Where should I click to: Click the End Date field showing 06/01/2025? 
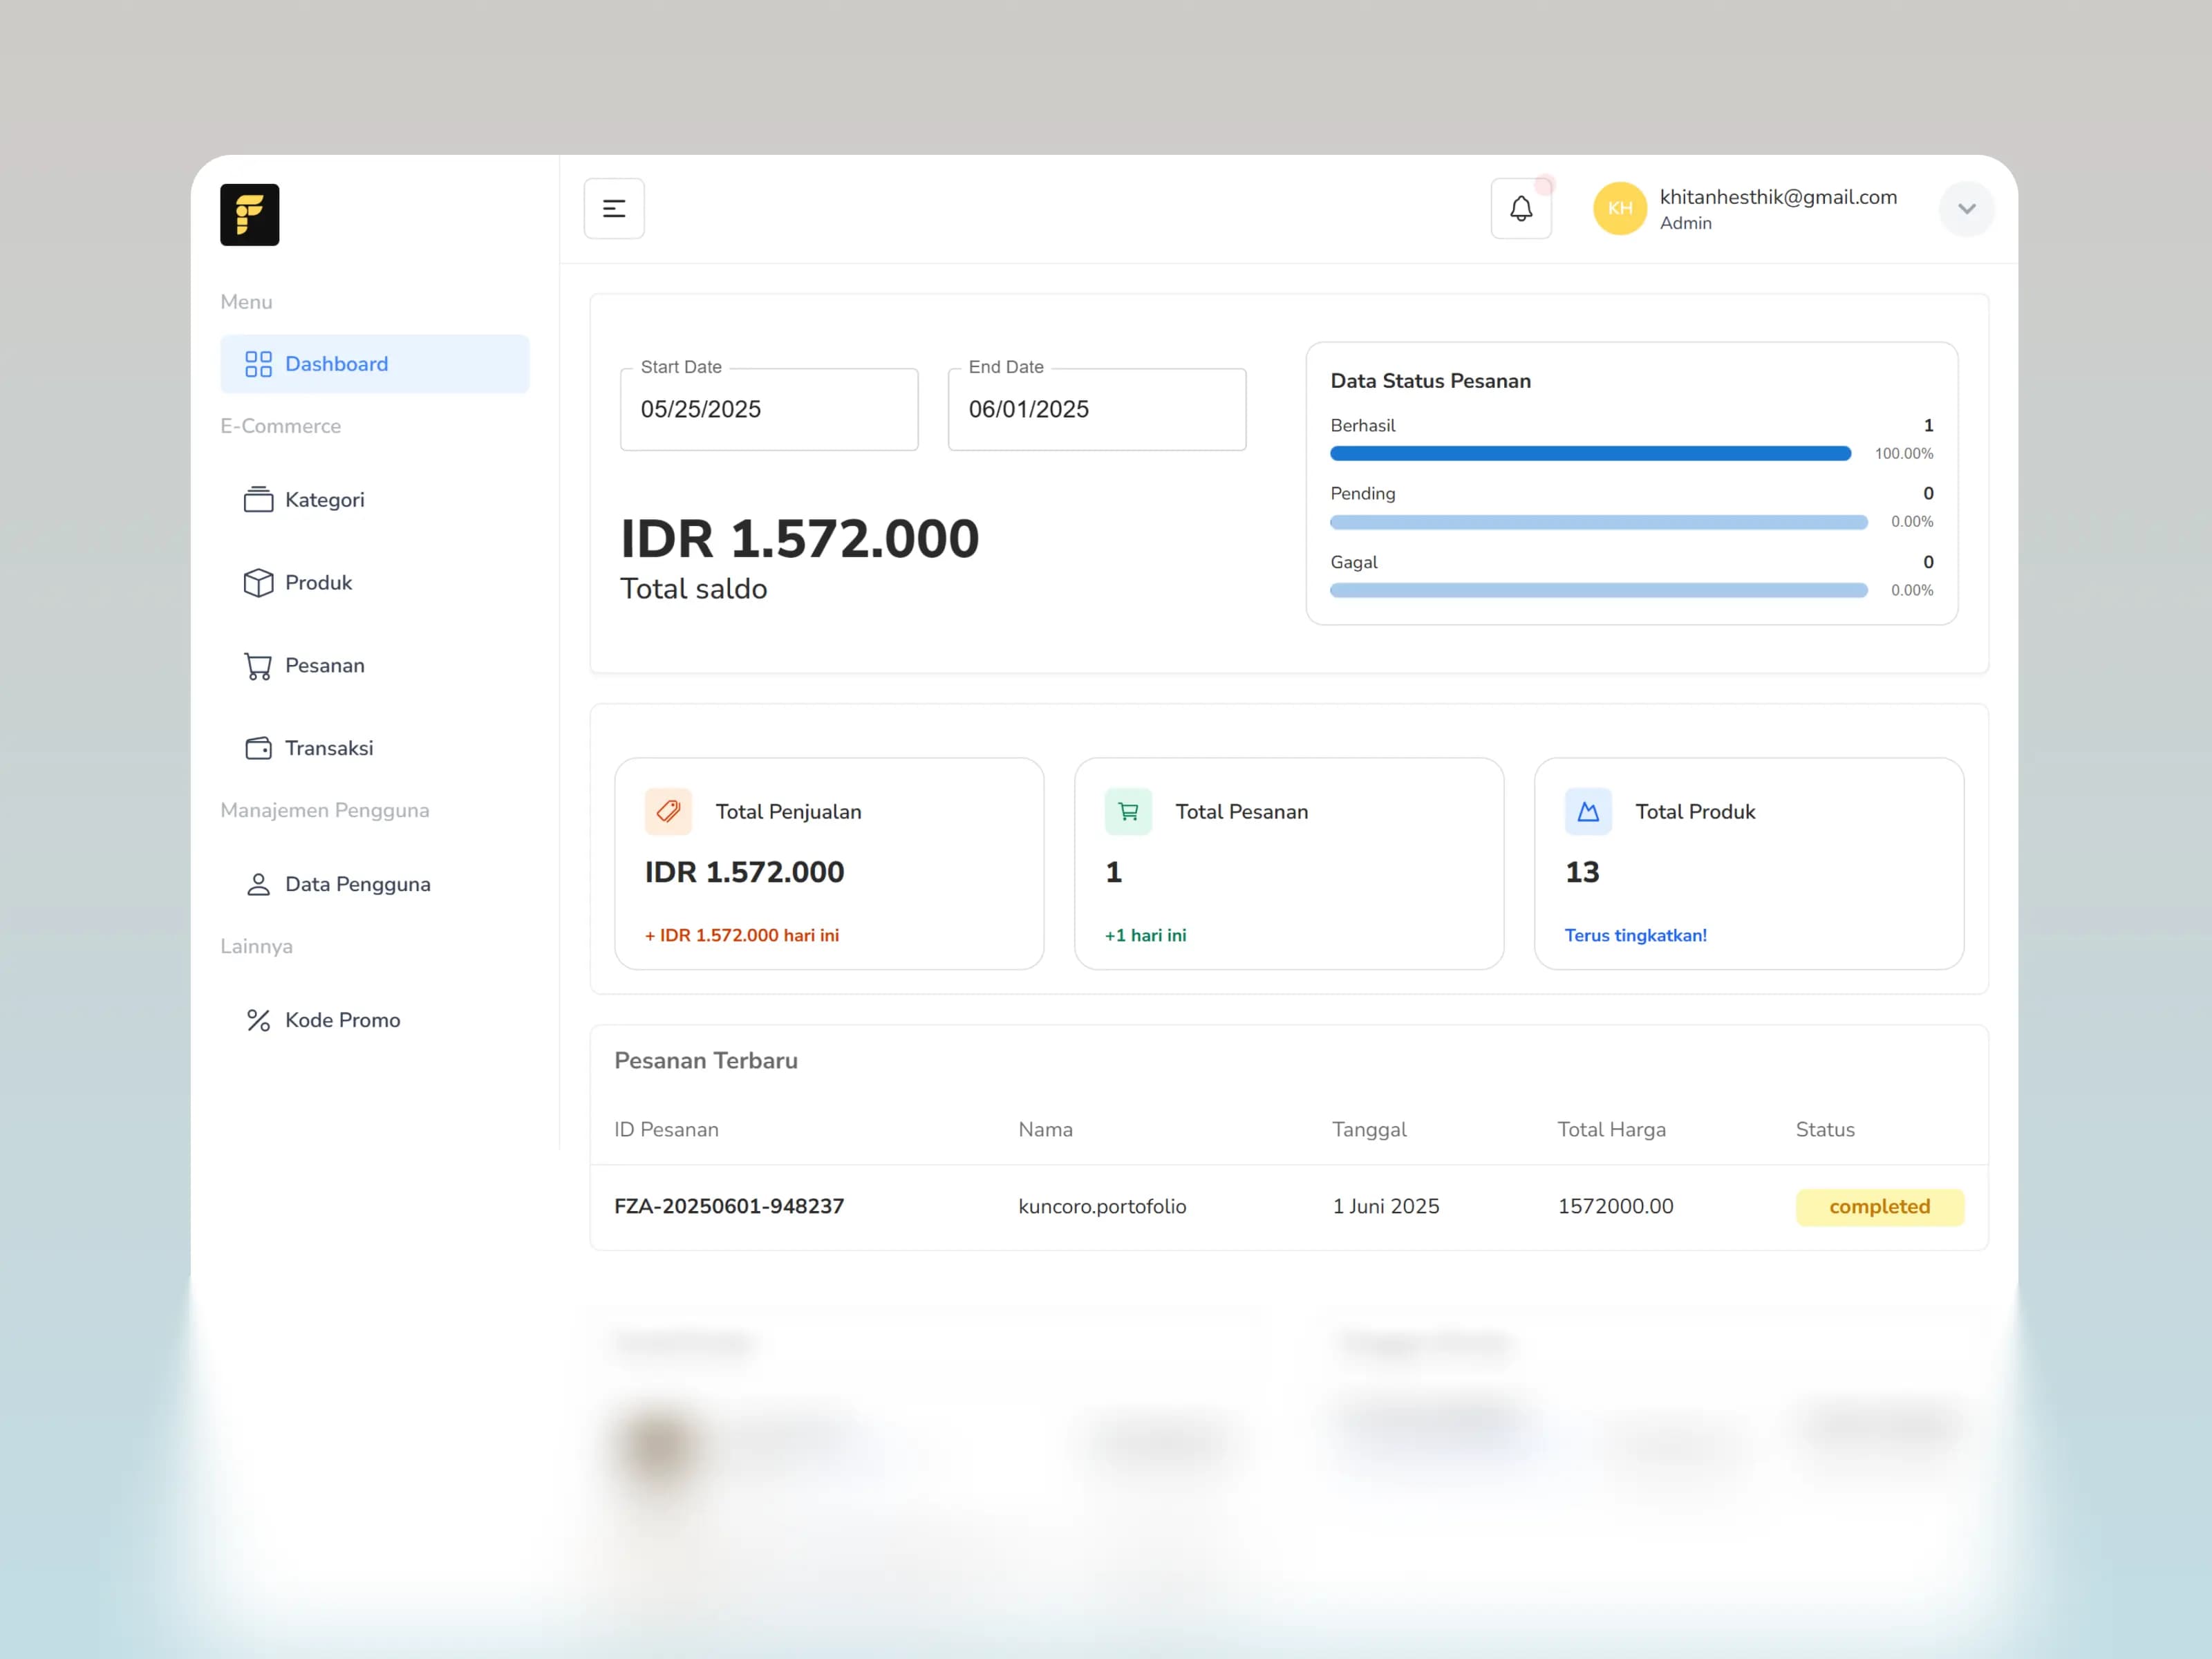click(x=1097, y=409)
